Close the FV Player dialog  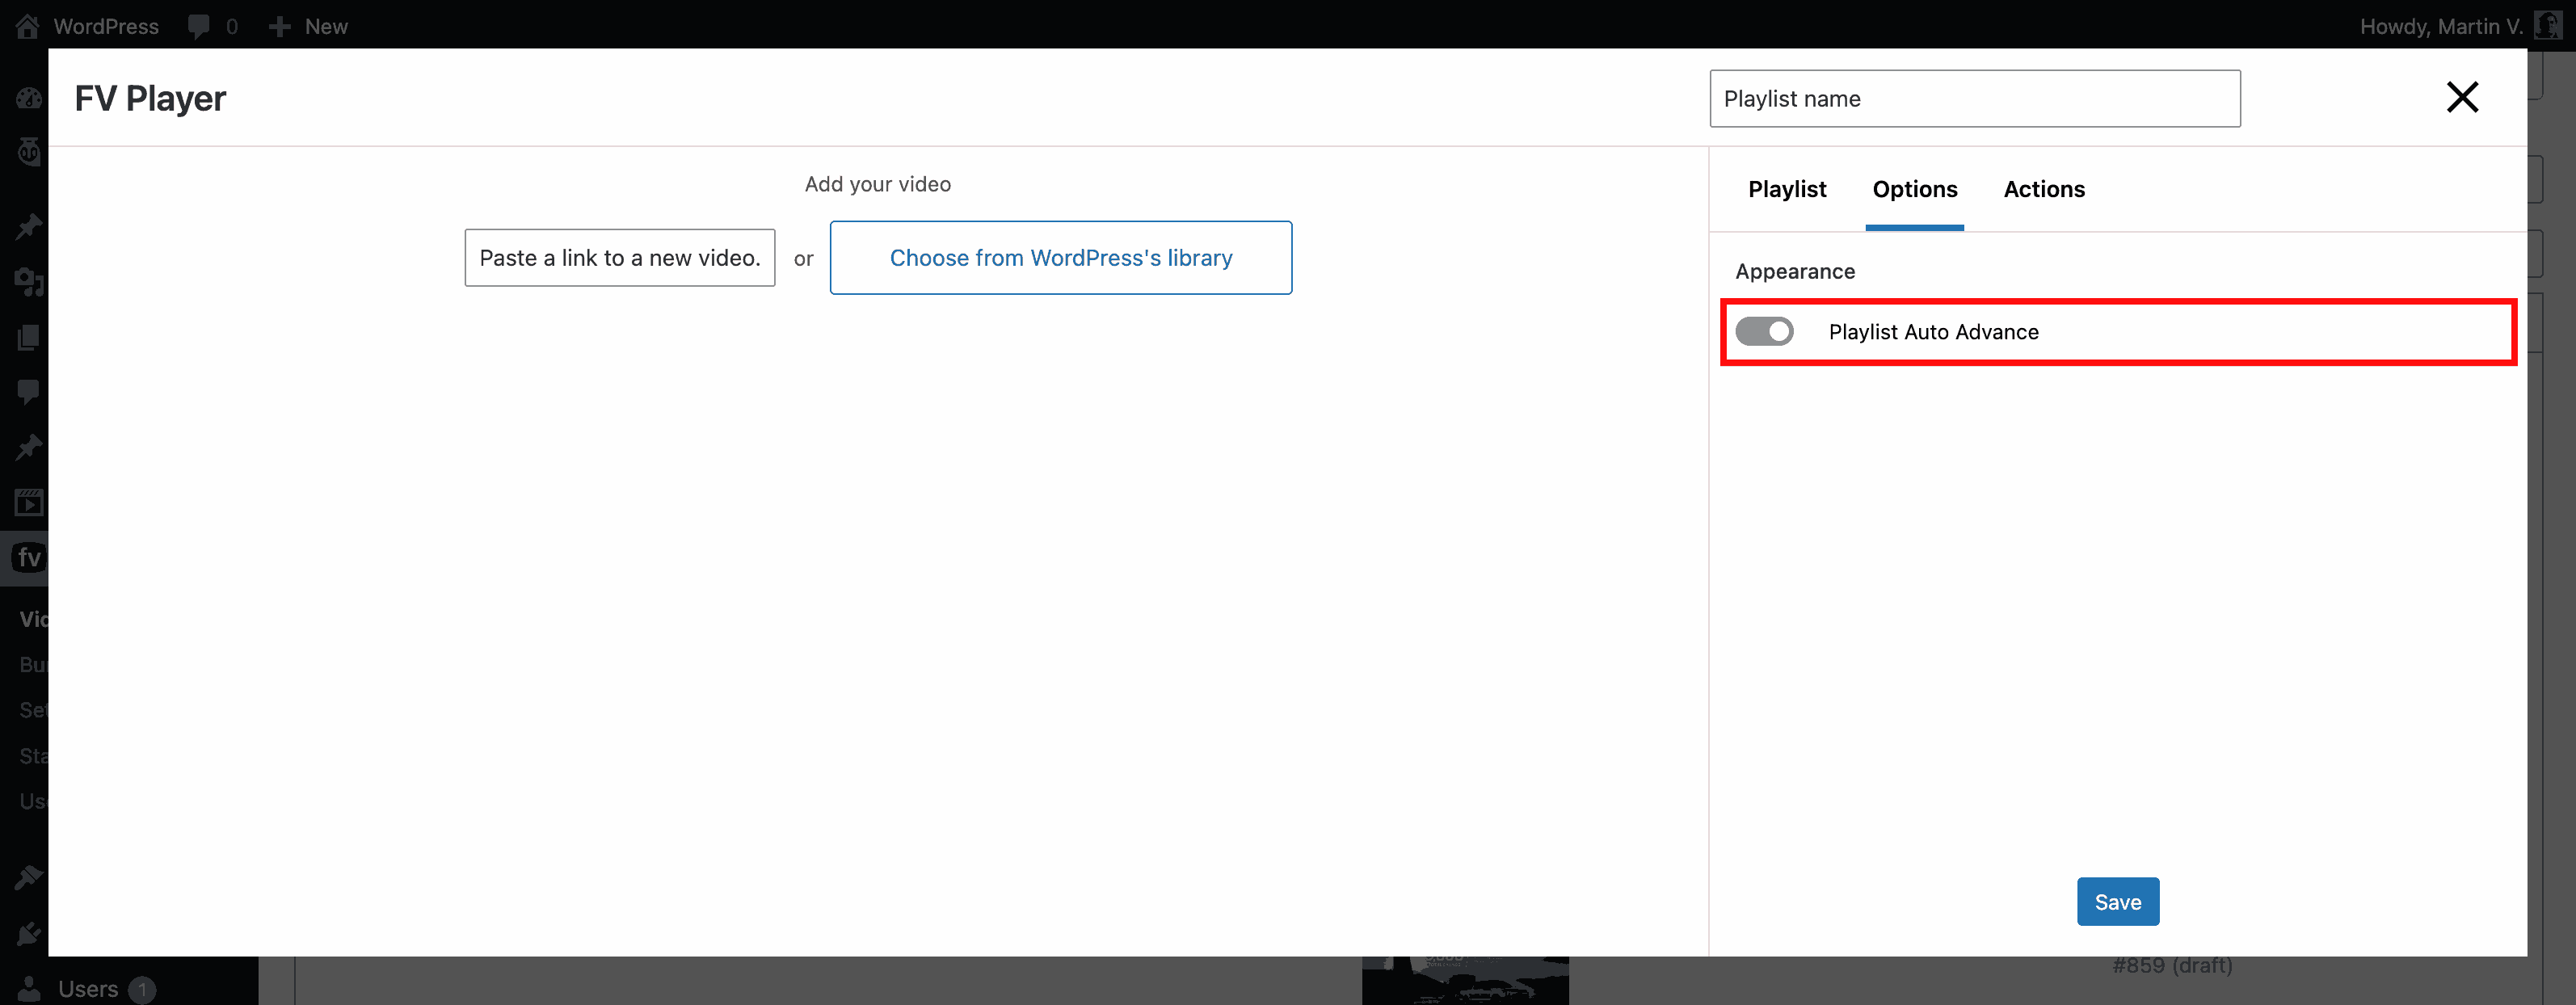tap(2462, 98)
